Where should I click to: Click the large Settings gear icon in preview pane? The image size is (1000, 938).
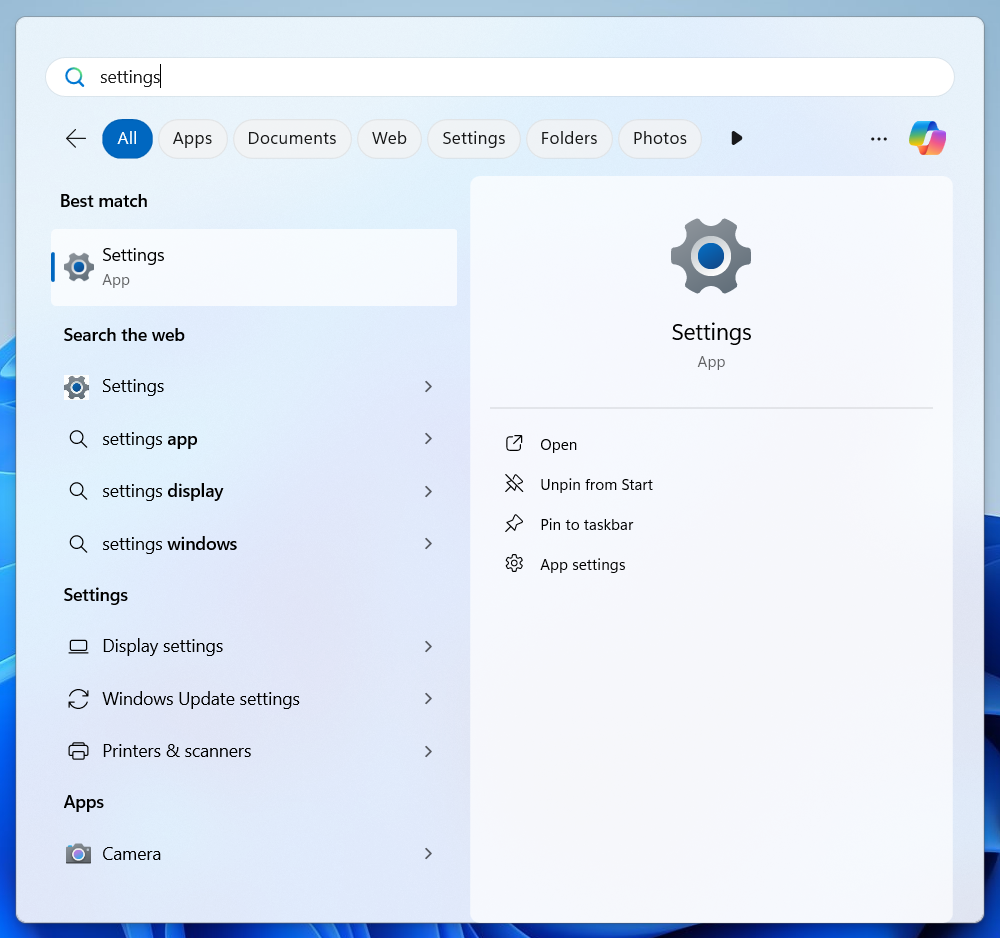[x=711, y=256]
